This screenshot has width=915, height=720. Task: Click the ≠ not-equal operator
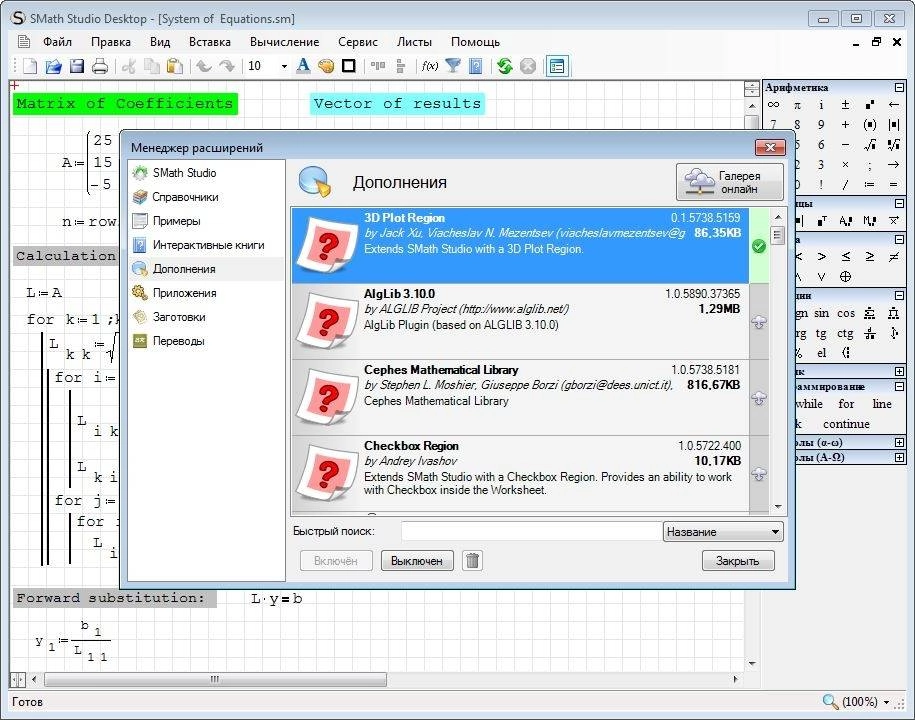(x=893, y=257)
